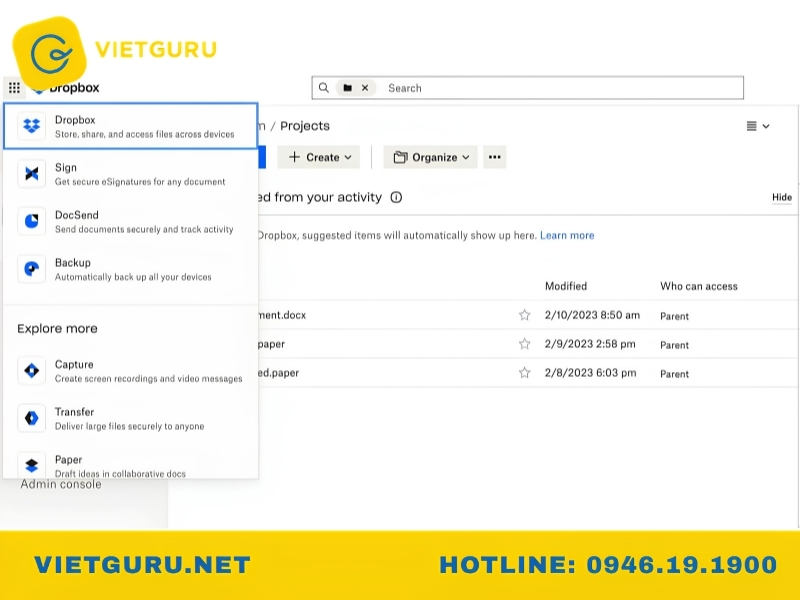Open the file ending in ment.docx

[282, 315]
